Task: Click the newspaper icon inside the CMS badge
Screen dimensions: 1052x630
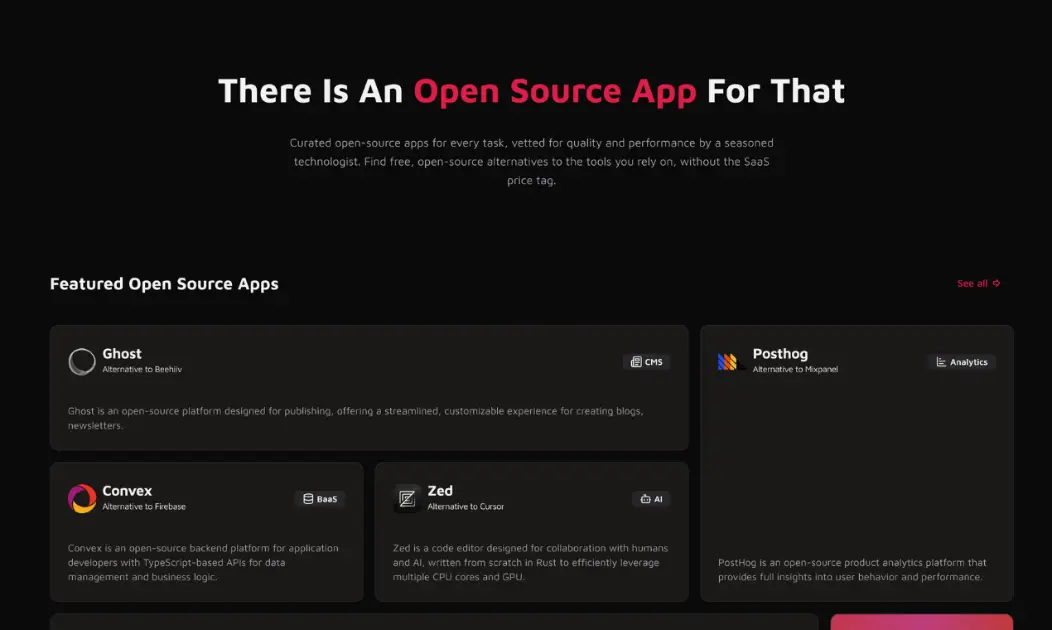Action: tap(637, 362)
